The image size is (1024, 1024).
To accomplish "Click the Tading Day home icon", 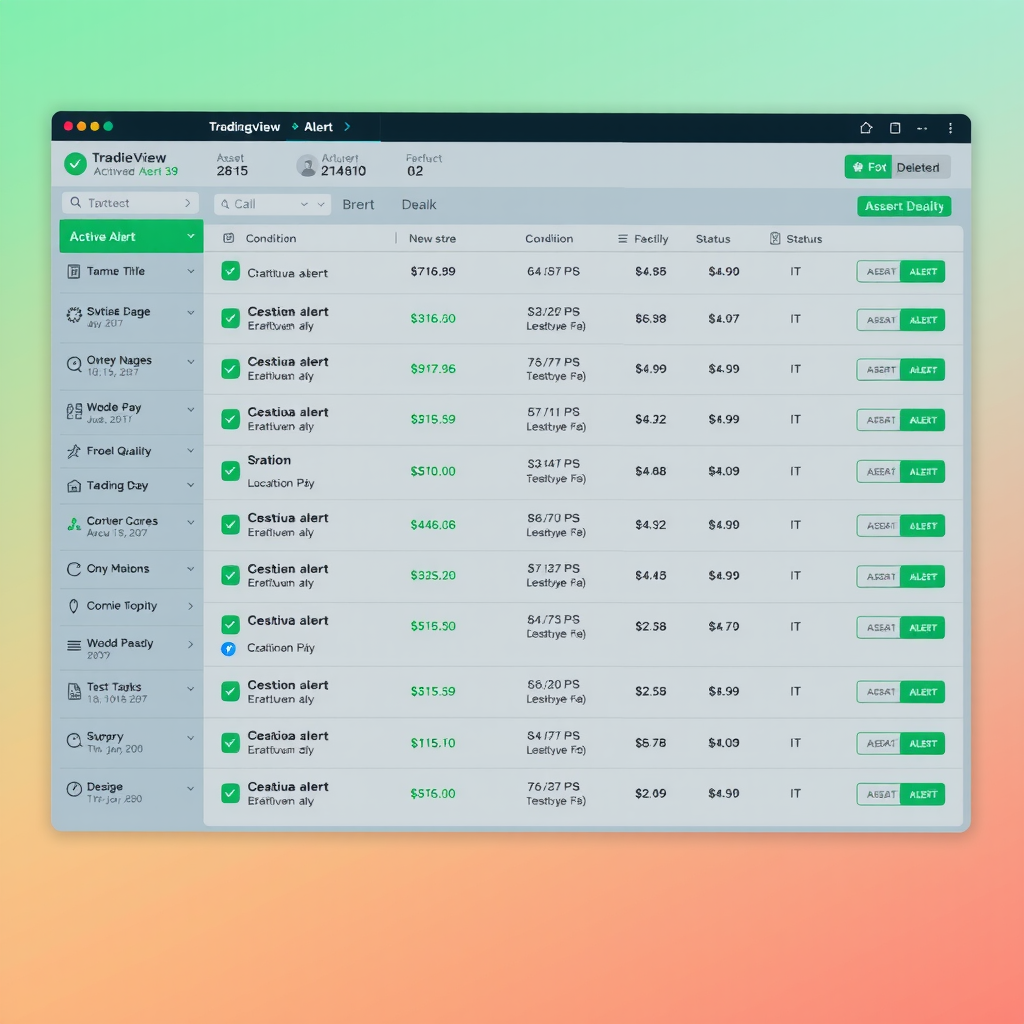I will 74,486.
